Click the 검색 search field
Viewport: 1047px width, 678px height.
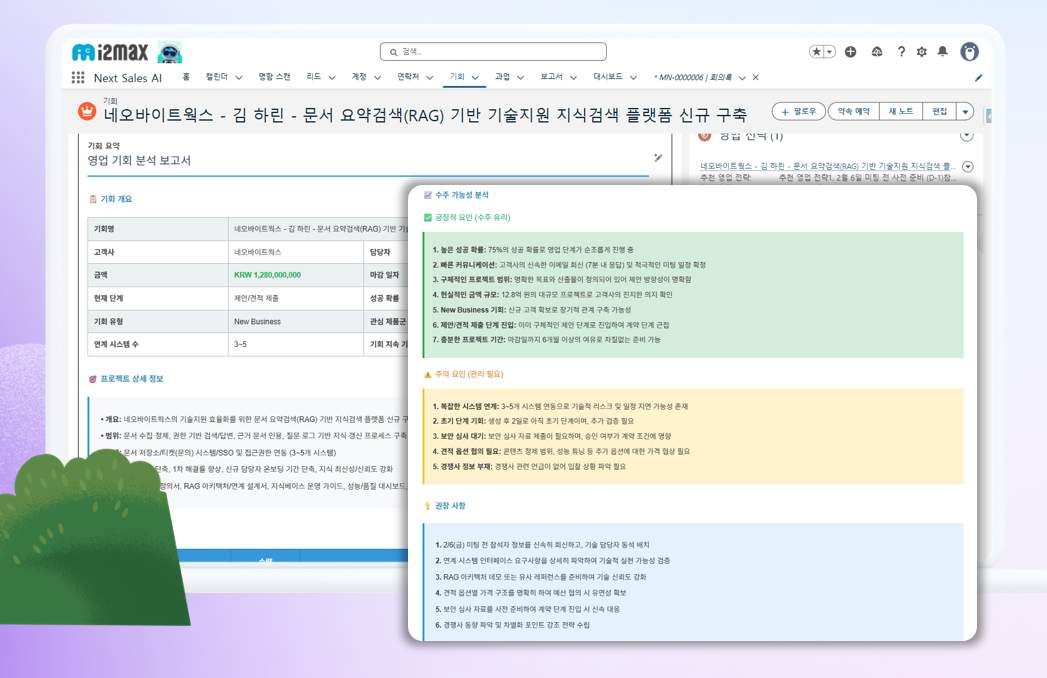click(x=493, y=51)
